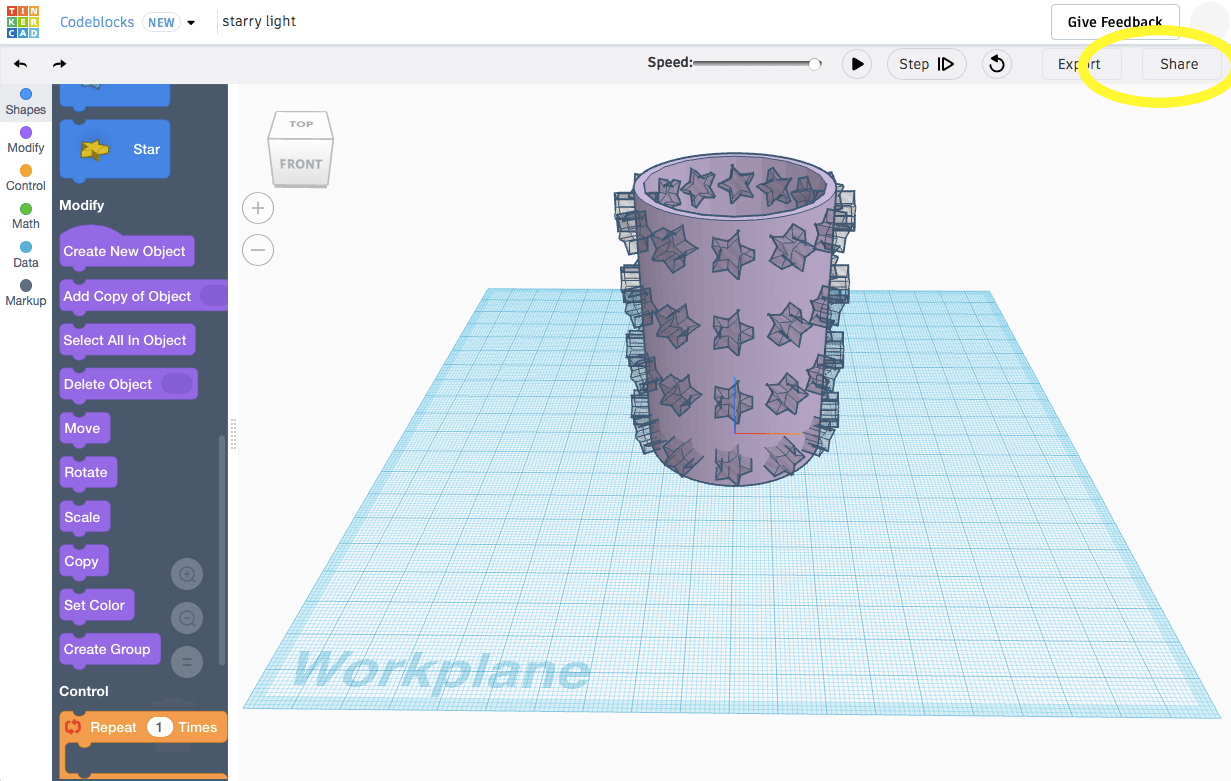
Task: Click the Export button
Action: click(x=1081, y=63)
